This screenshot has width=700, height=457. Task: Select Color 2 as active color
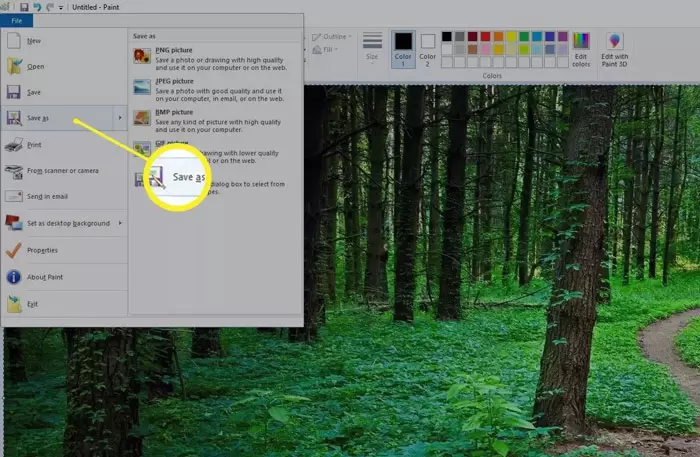pyautogui.click(x=427, y=50)
